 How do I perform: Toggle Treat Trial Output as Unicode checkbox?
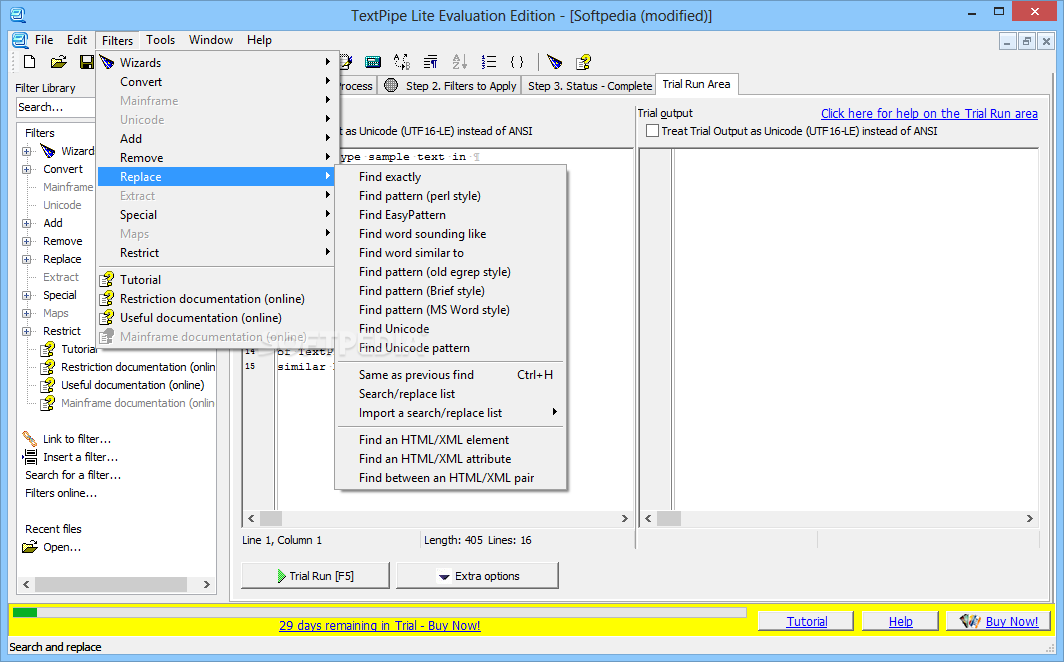652,131
